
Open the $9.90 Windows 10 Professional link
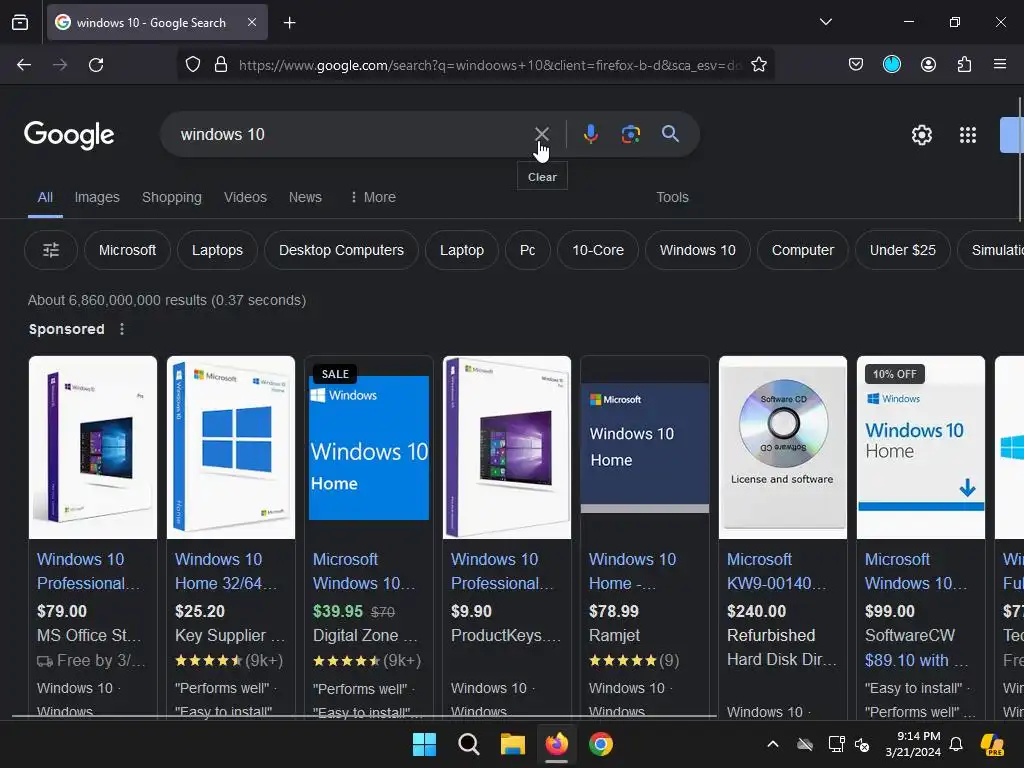502,571
